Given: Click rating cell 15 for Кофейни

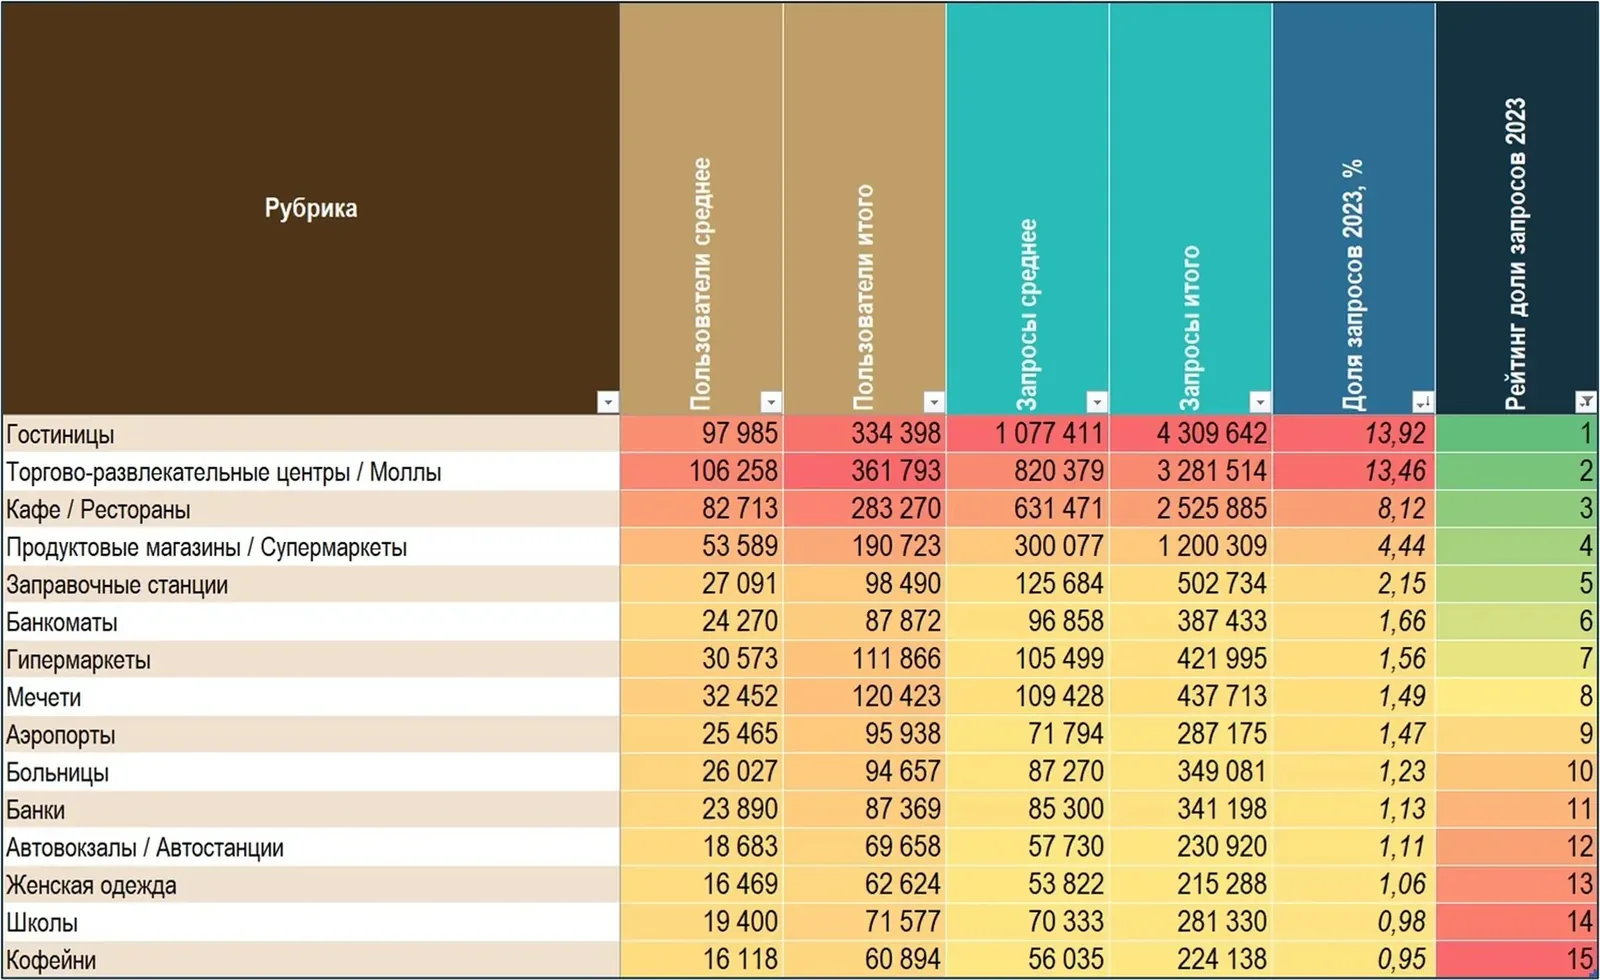Looking at the screenshot, I should coord(1516,959).
